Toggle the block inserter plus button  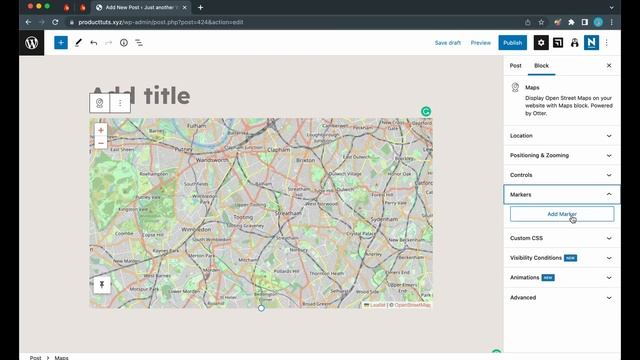(x=61, y=42)
